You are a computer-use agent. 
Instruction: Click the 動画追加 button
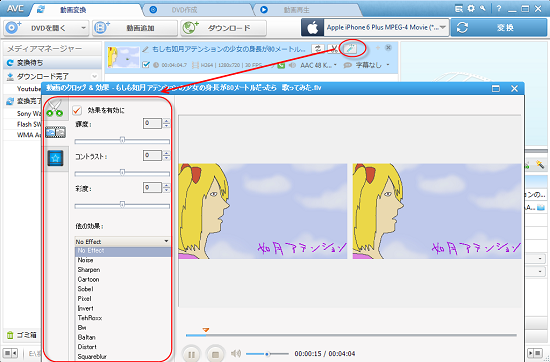(x=135, y=28)
